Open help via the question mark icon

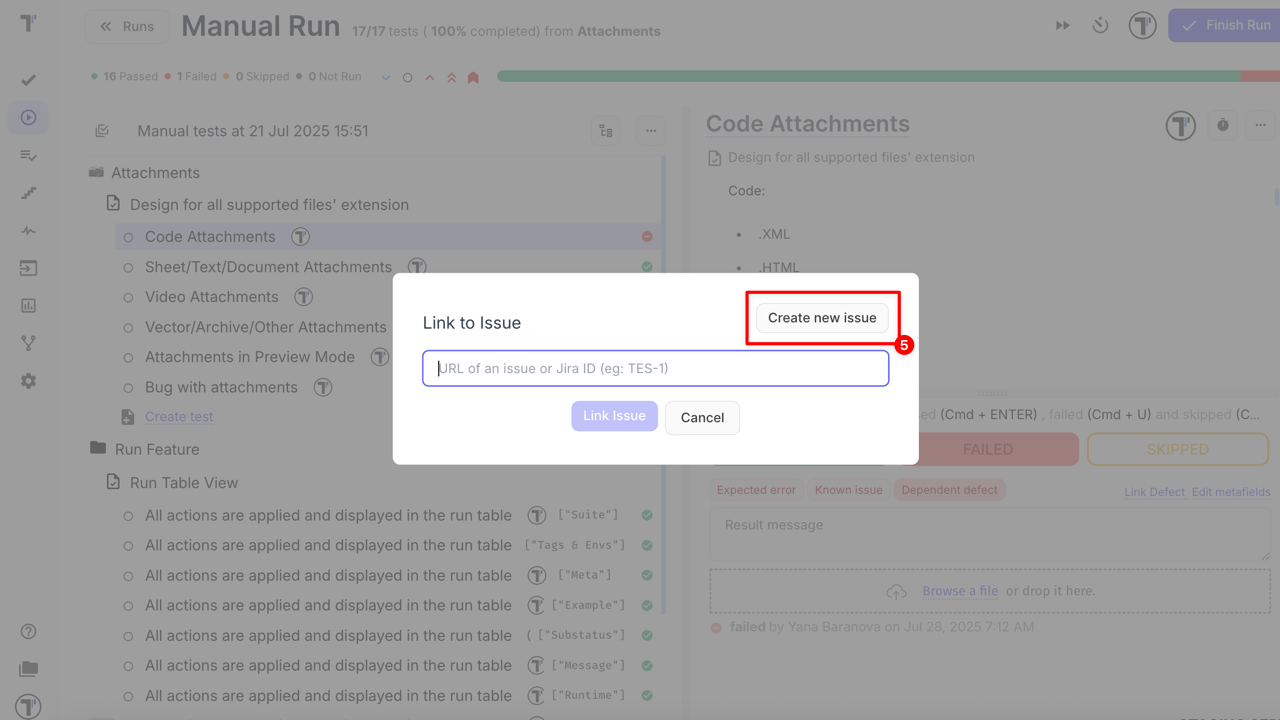tap(28, 631)
